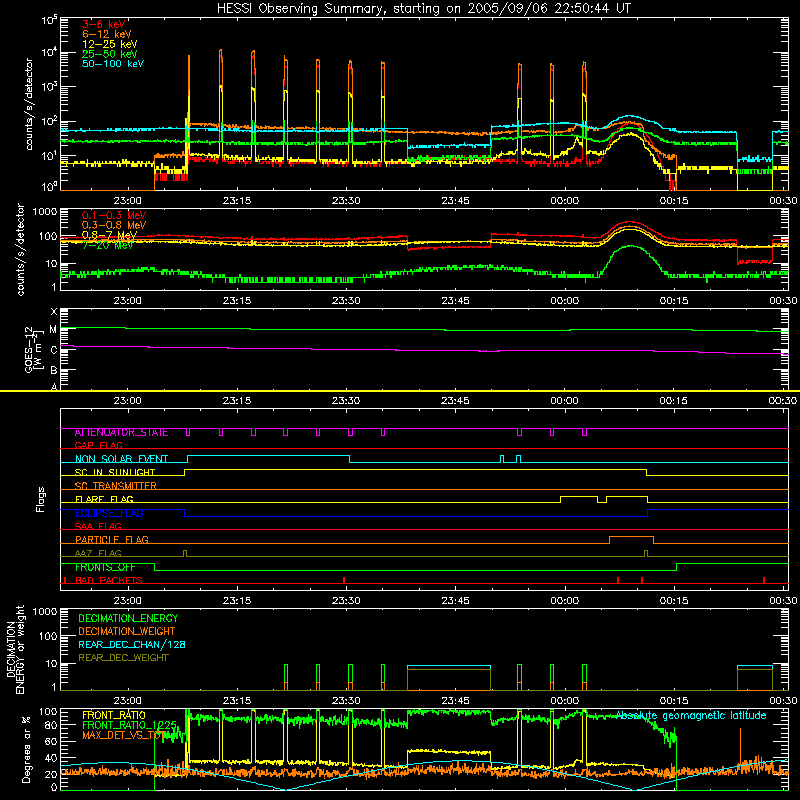Click the FRONT_RATIO_1225 legend label
This screenshot has width=800, height=800.
click(x=129, y=725)
